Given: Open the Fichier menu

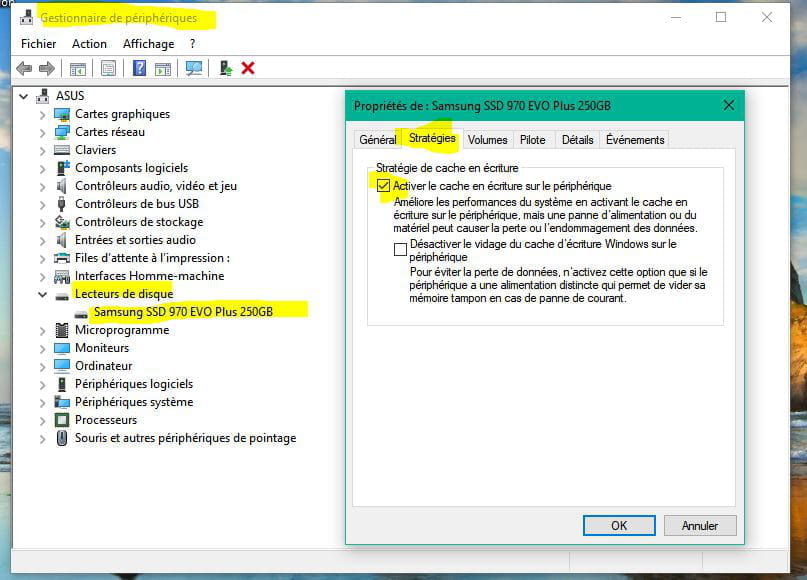Looking at the screenshot, I should click(x=38, y=44).
